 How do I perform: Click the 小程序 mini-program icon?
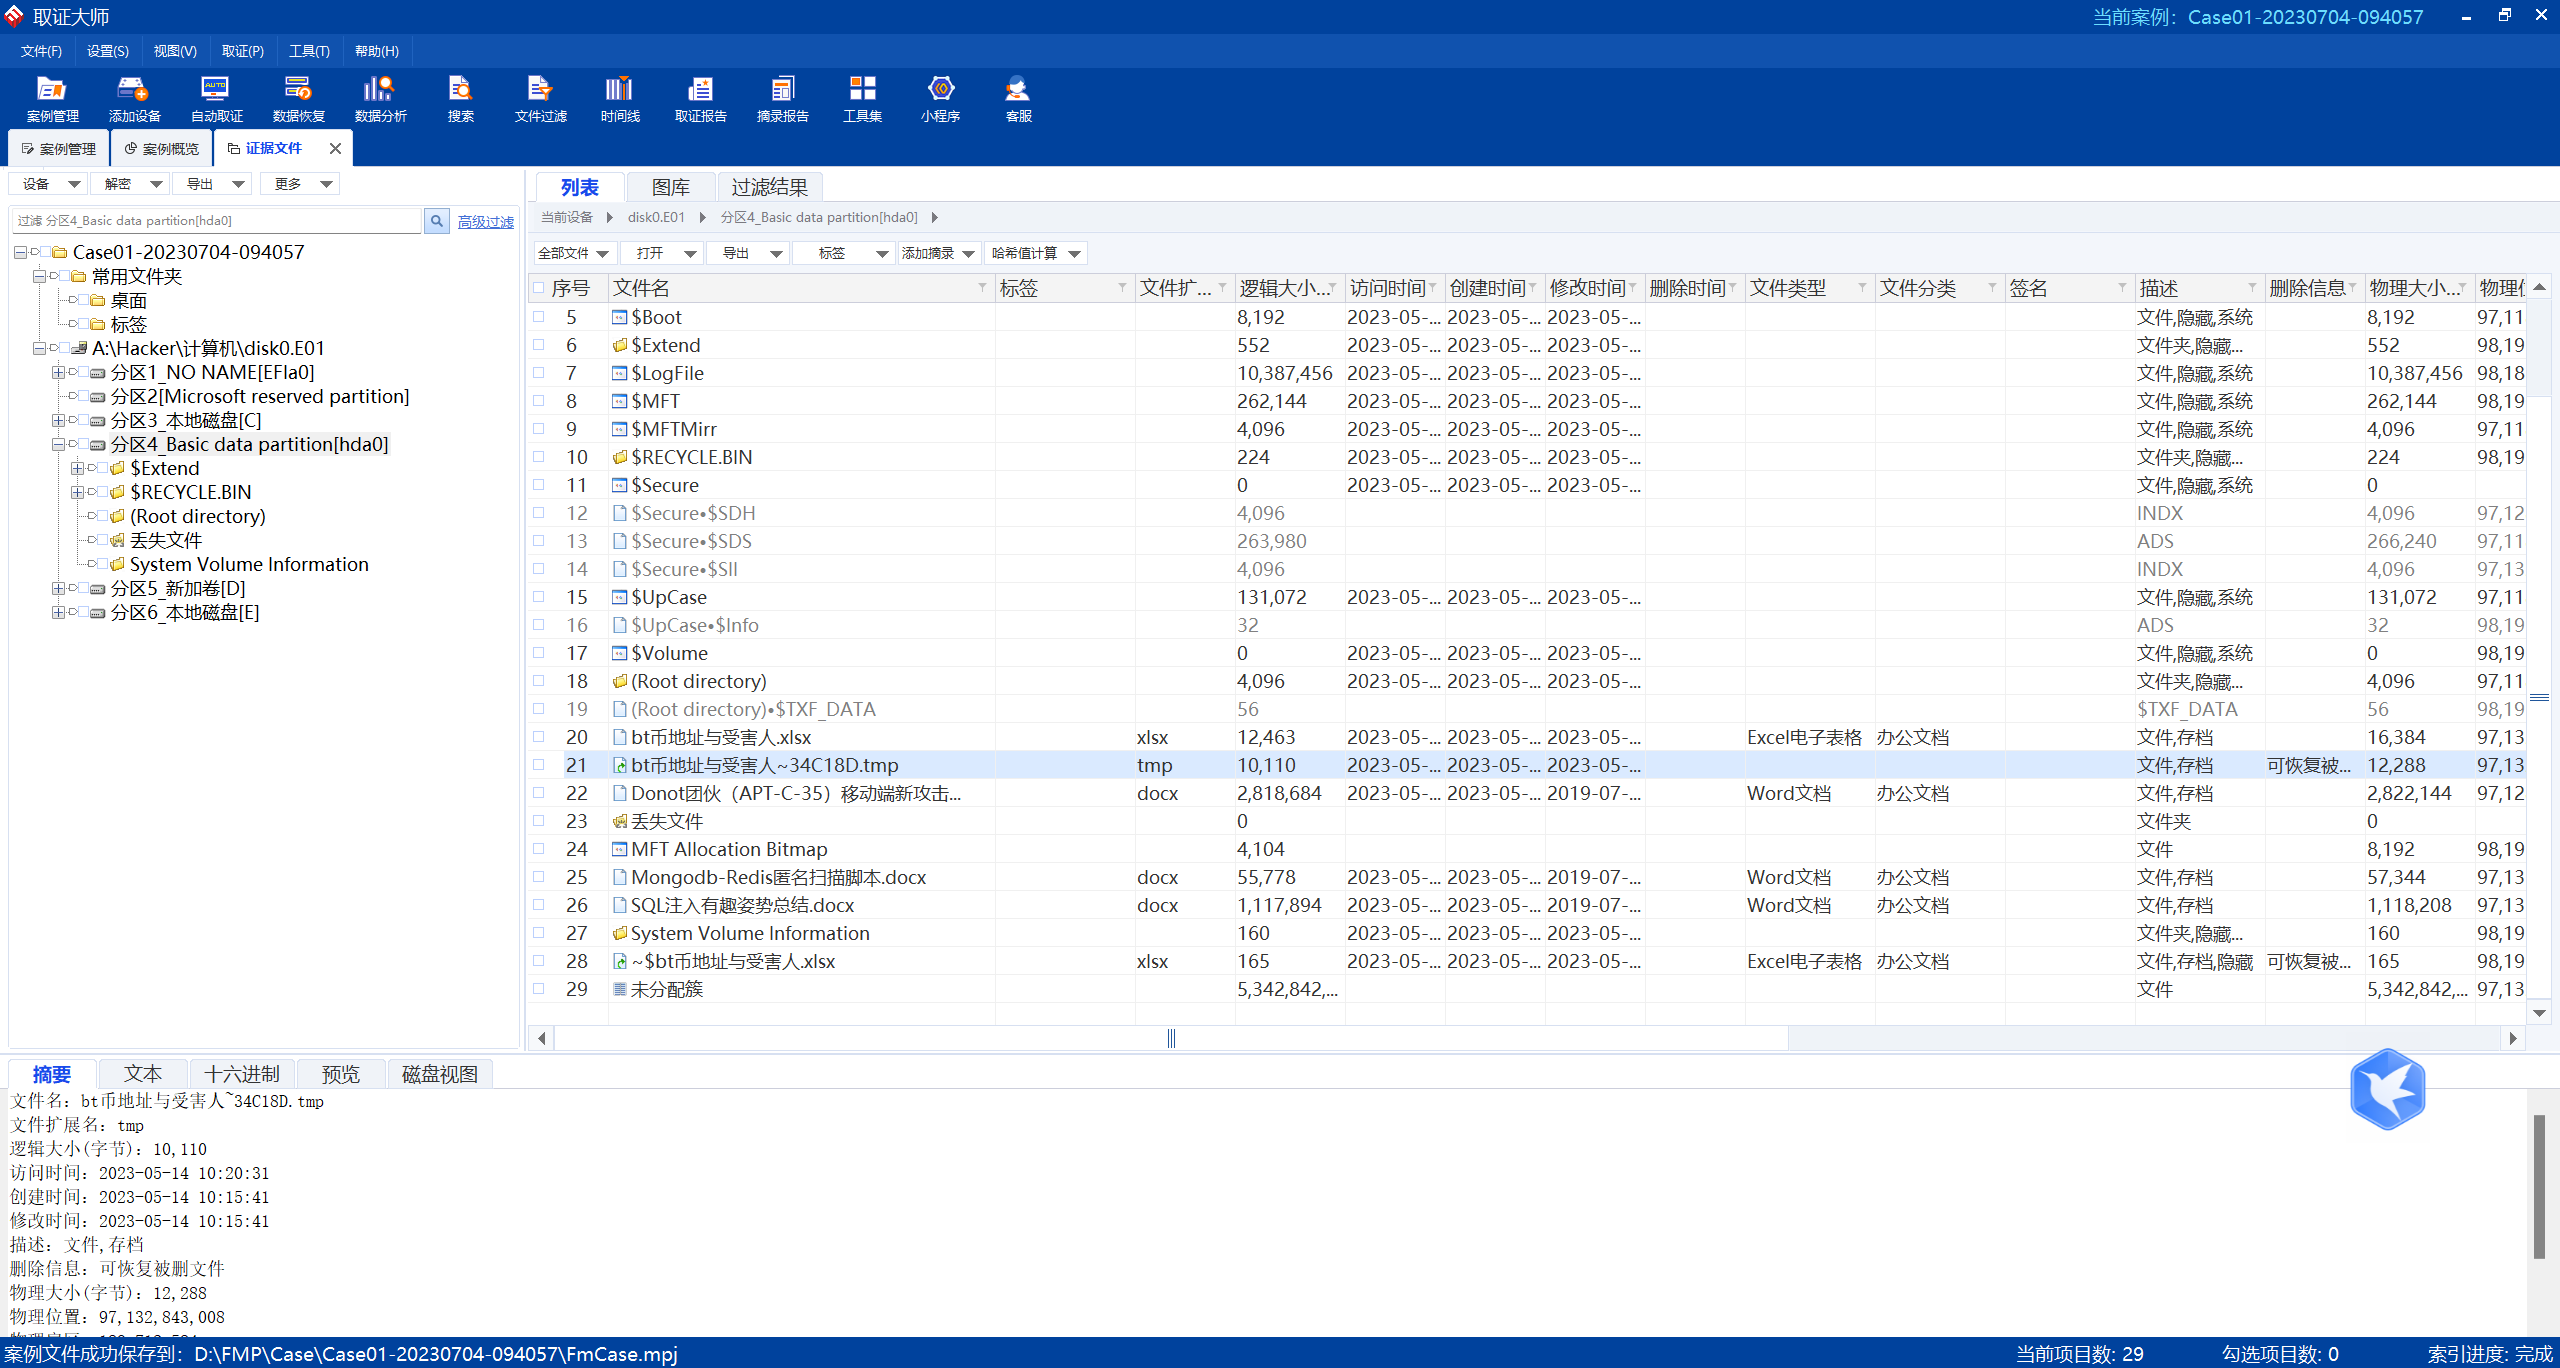[x=940, y=99]
